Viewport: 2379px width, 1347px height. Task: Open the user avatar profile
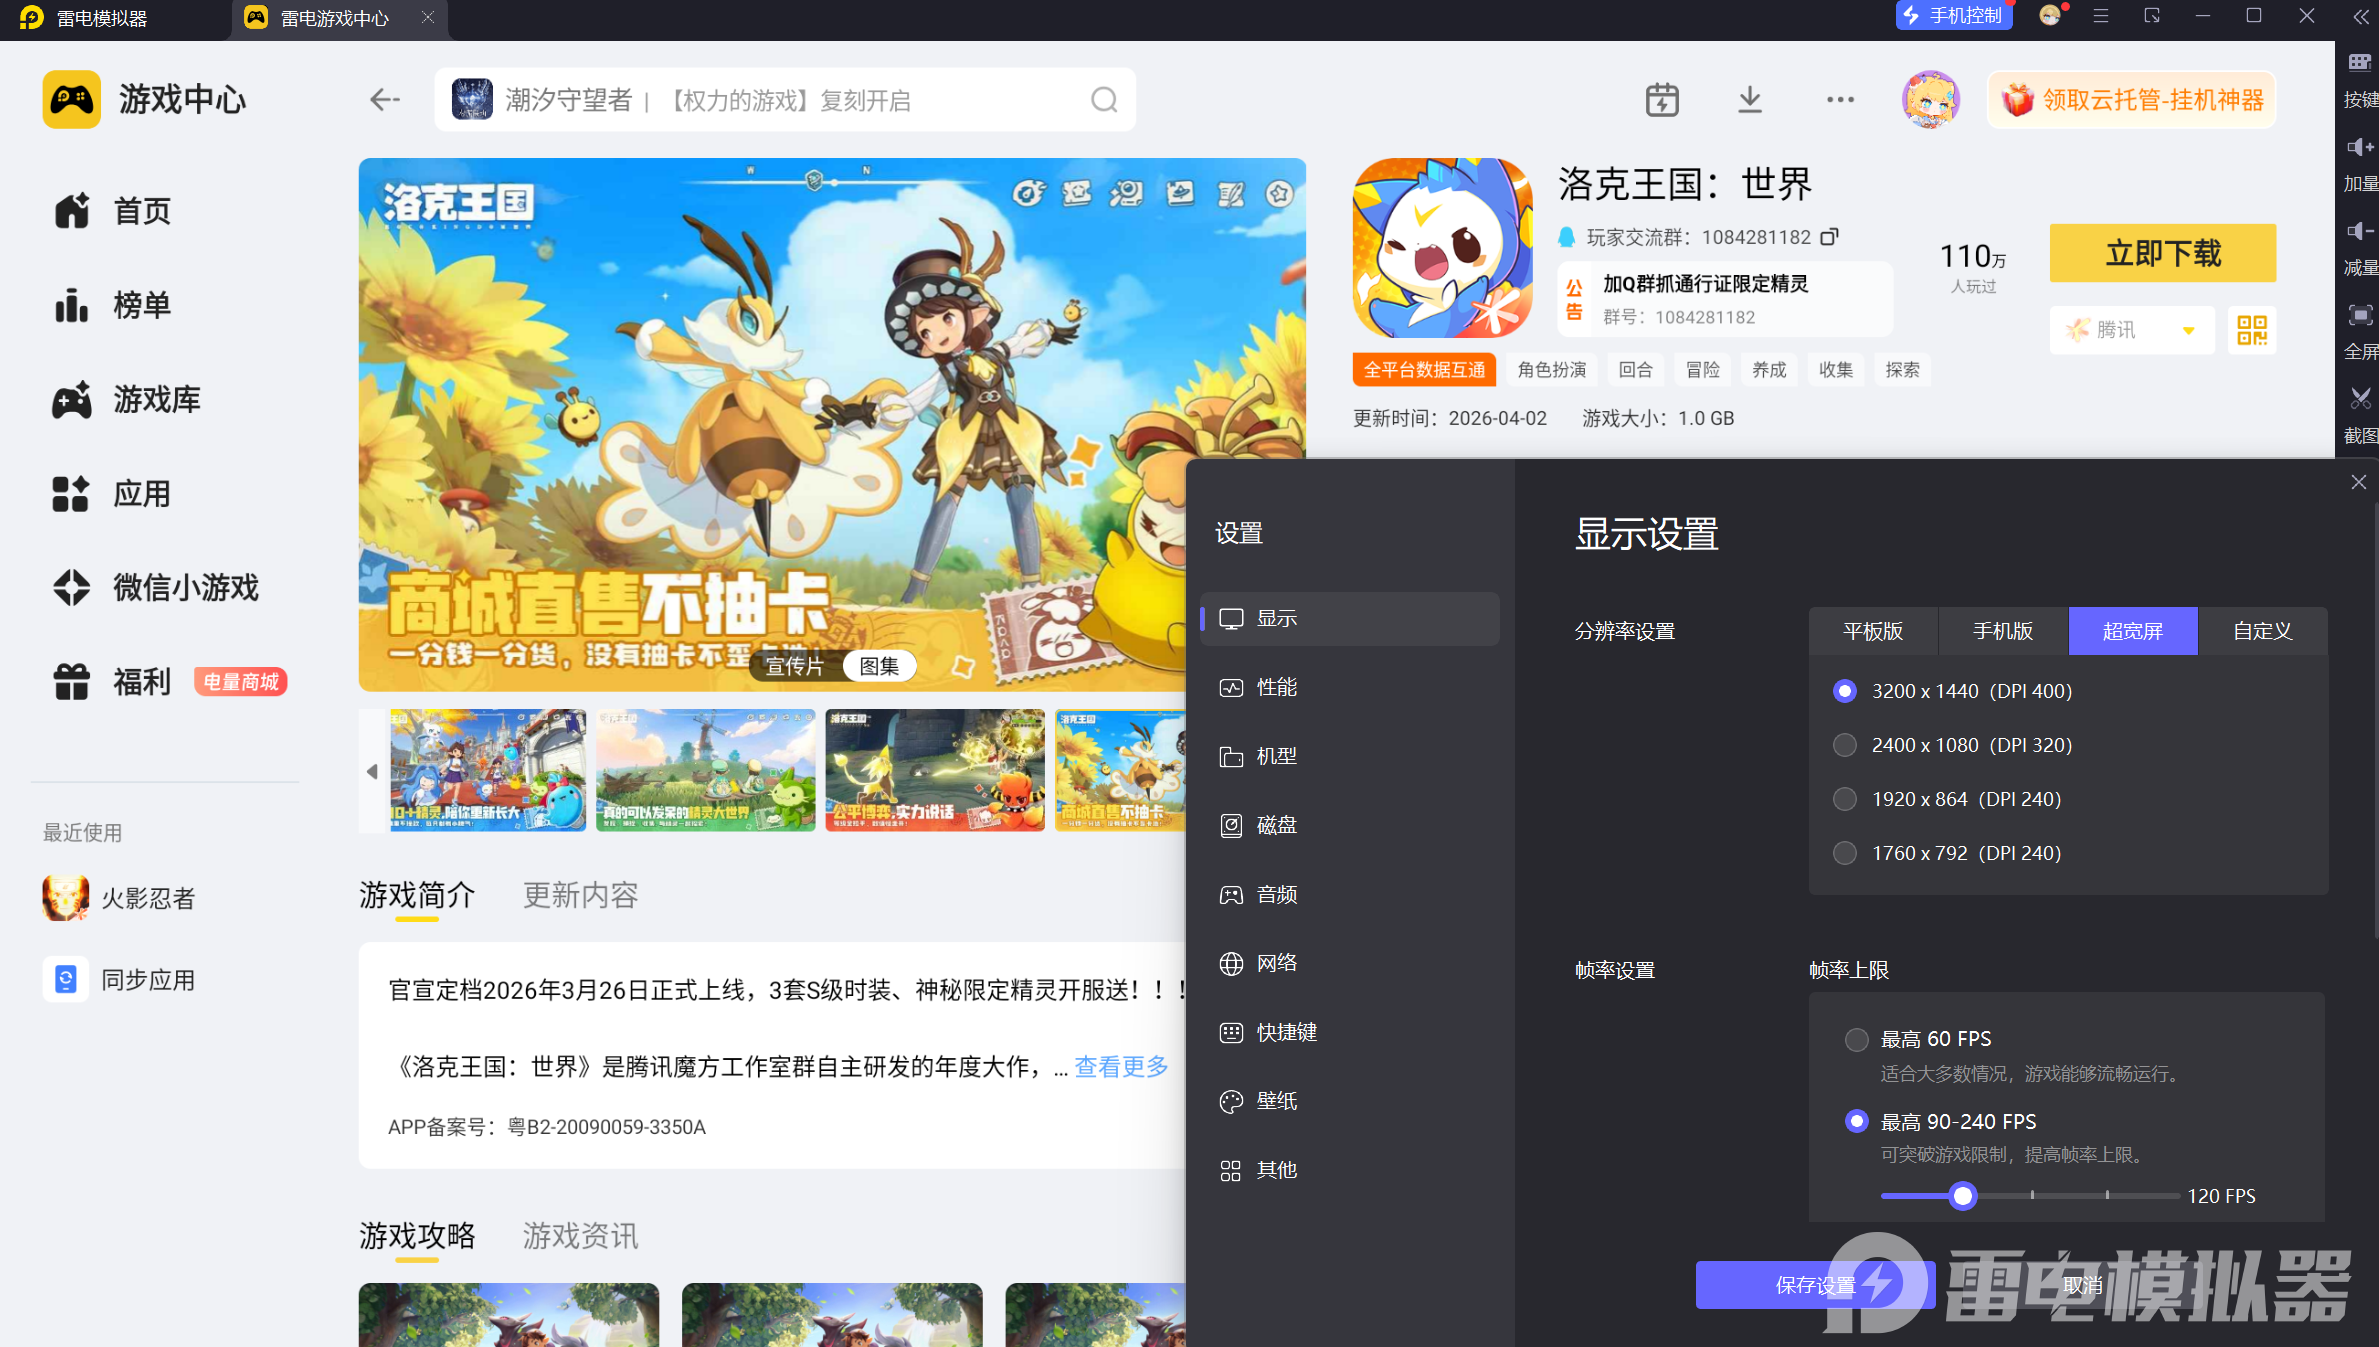point(1930,100)
